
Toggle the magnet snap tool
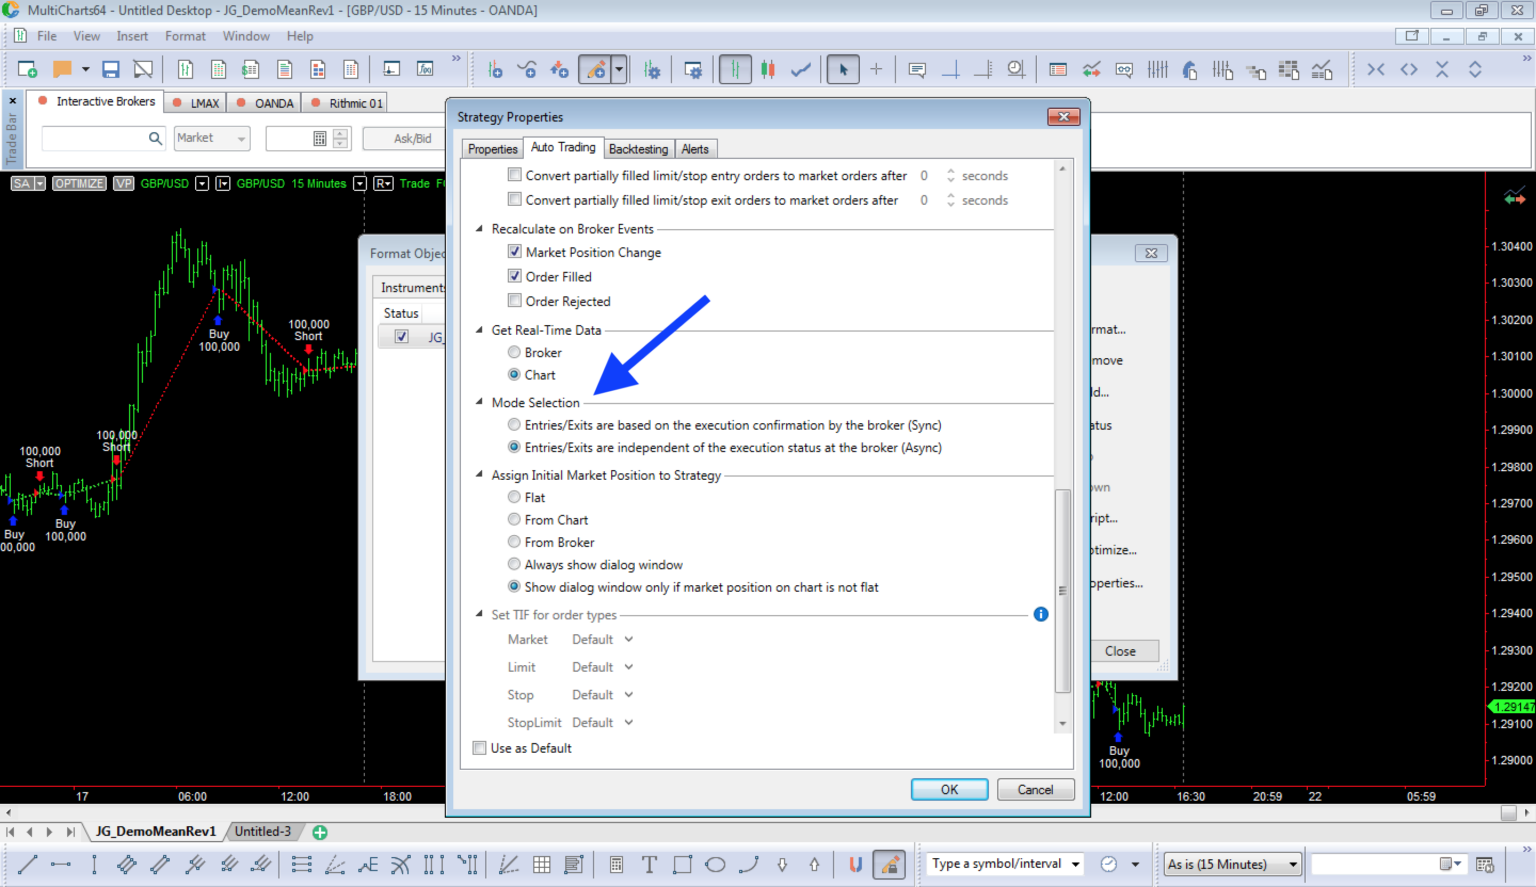[x=855, y=863]
